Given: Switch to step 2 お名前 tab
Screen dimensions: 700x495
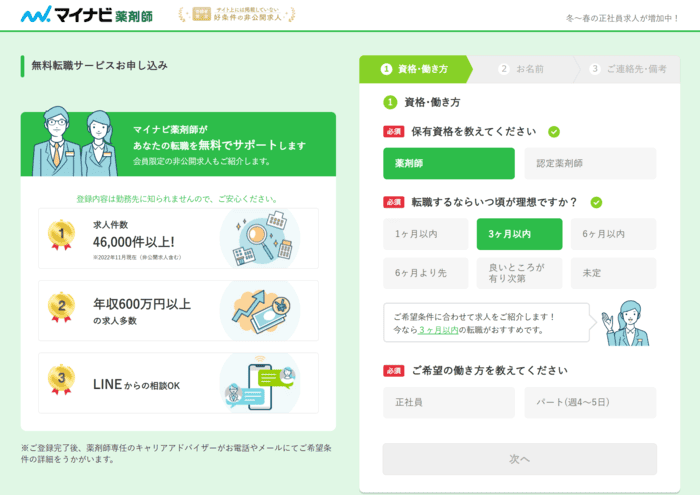Looking at the screenshot, I should pos(522,69).
